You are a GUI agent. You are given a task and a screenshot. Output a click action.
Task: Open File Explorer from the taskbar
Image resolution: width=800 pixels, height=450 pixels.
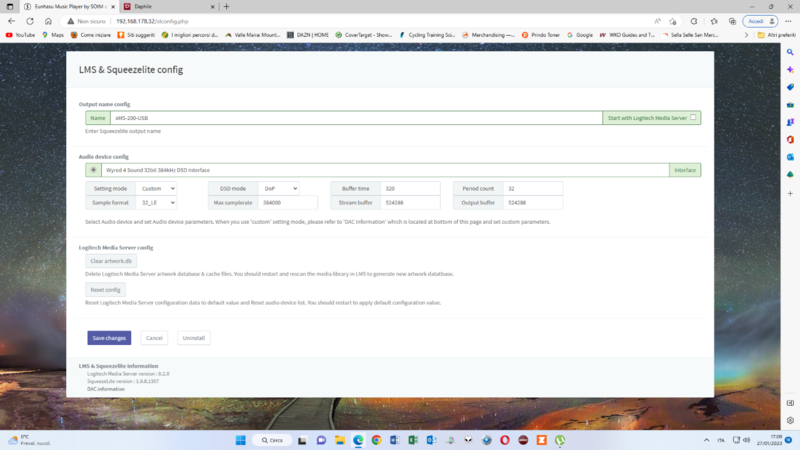tap(339, 440)
